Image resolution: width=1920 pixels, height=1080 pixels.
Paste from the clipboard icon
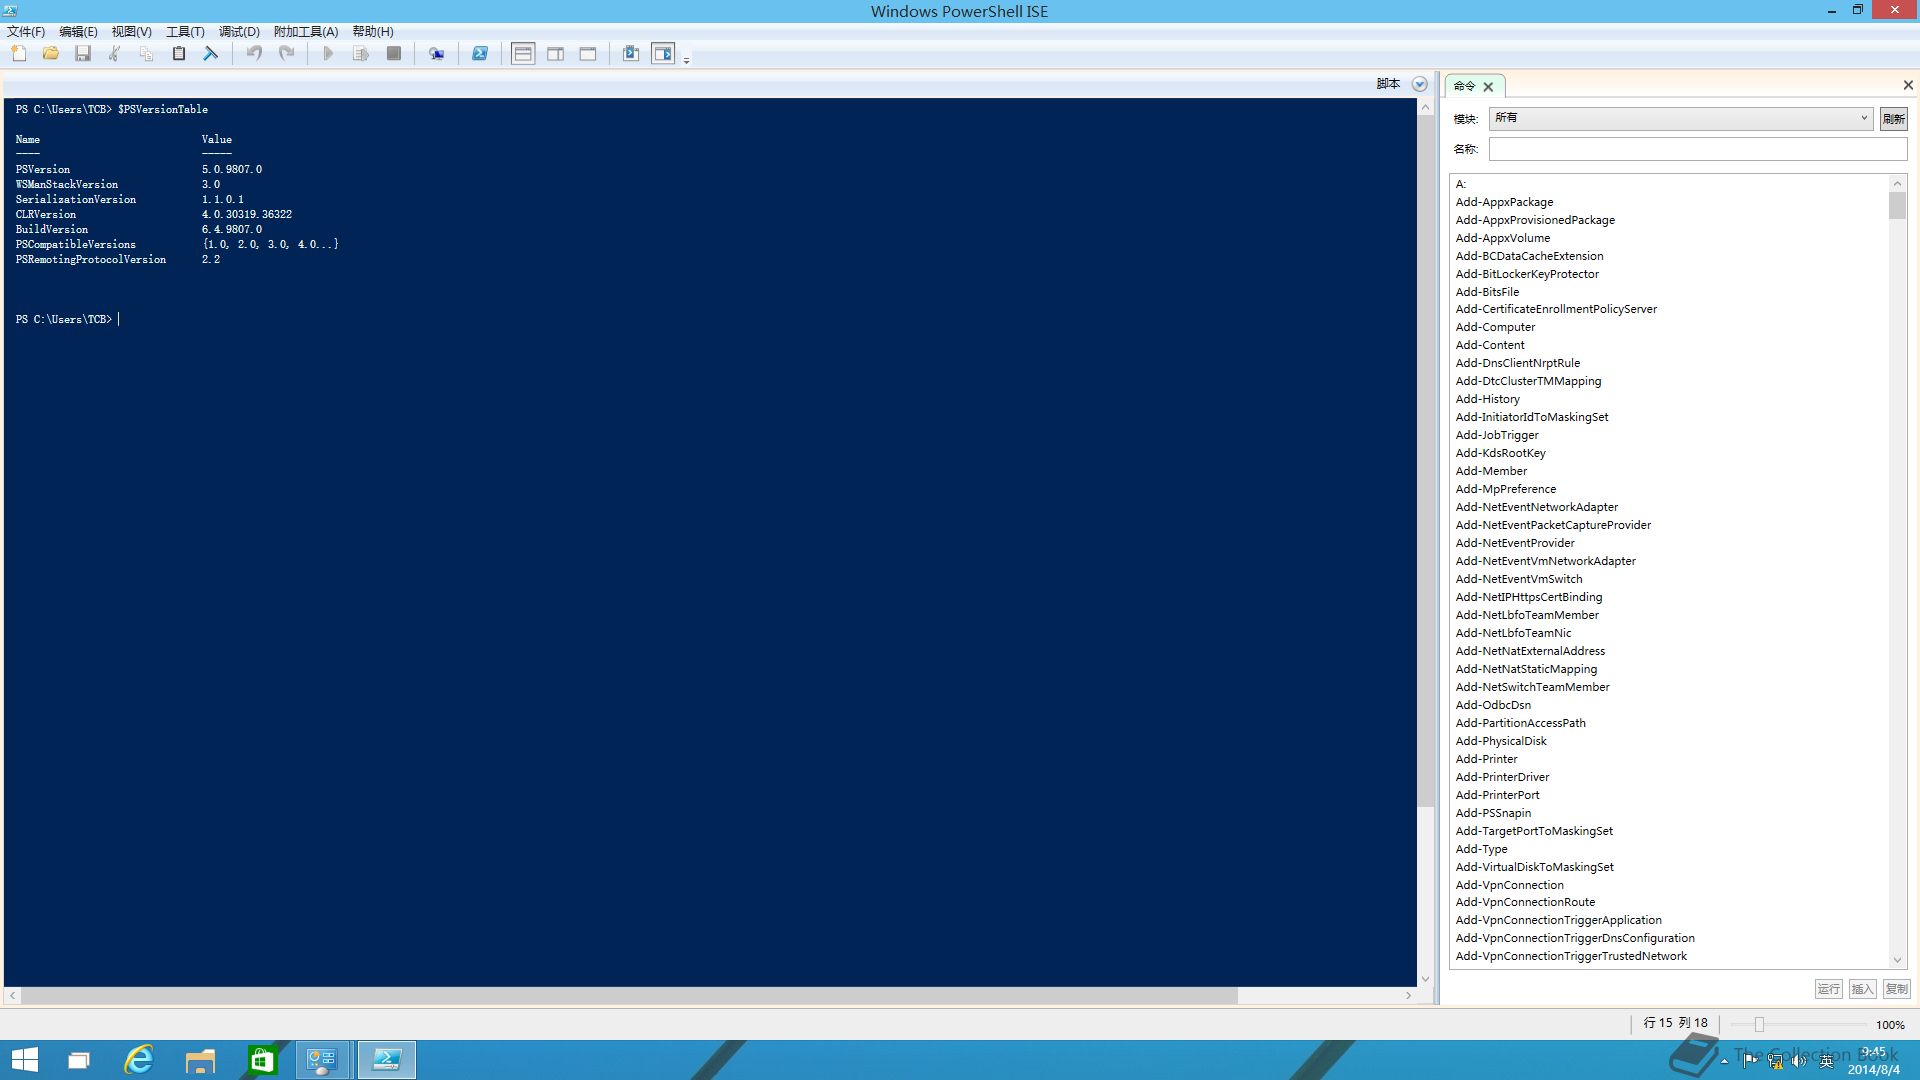coord(179,54)
